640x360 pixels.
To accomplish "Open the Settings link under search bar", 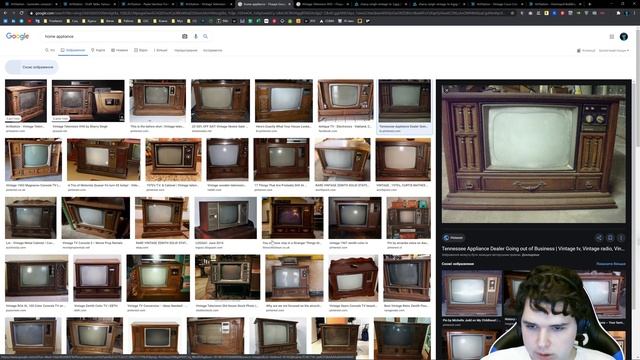I will (x=186, y=50).
